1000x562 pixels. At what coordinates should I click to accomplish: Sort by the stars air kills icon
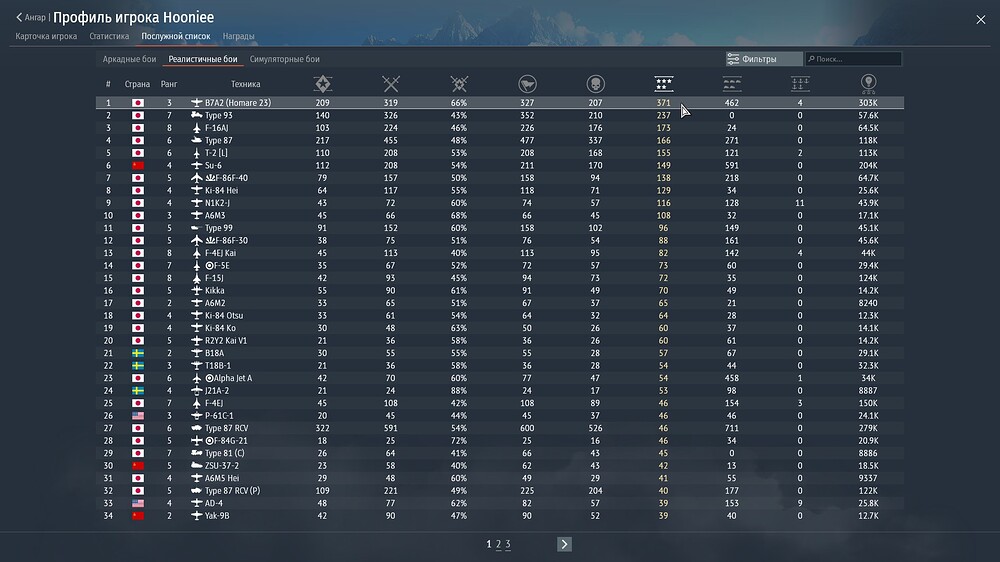[664, 84]
